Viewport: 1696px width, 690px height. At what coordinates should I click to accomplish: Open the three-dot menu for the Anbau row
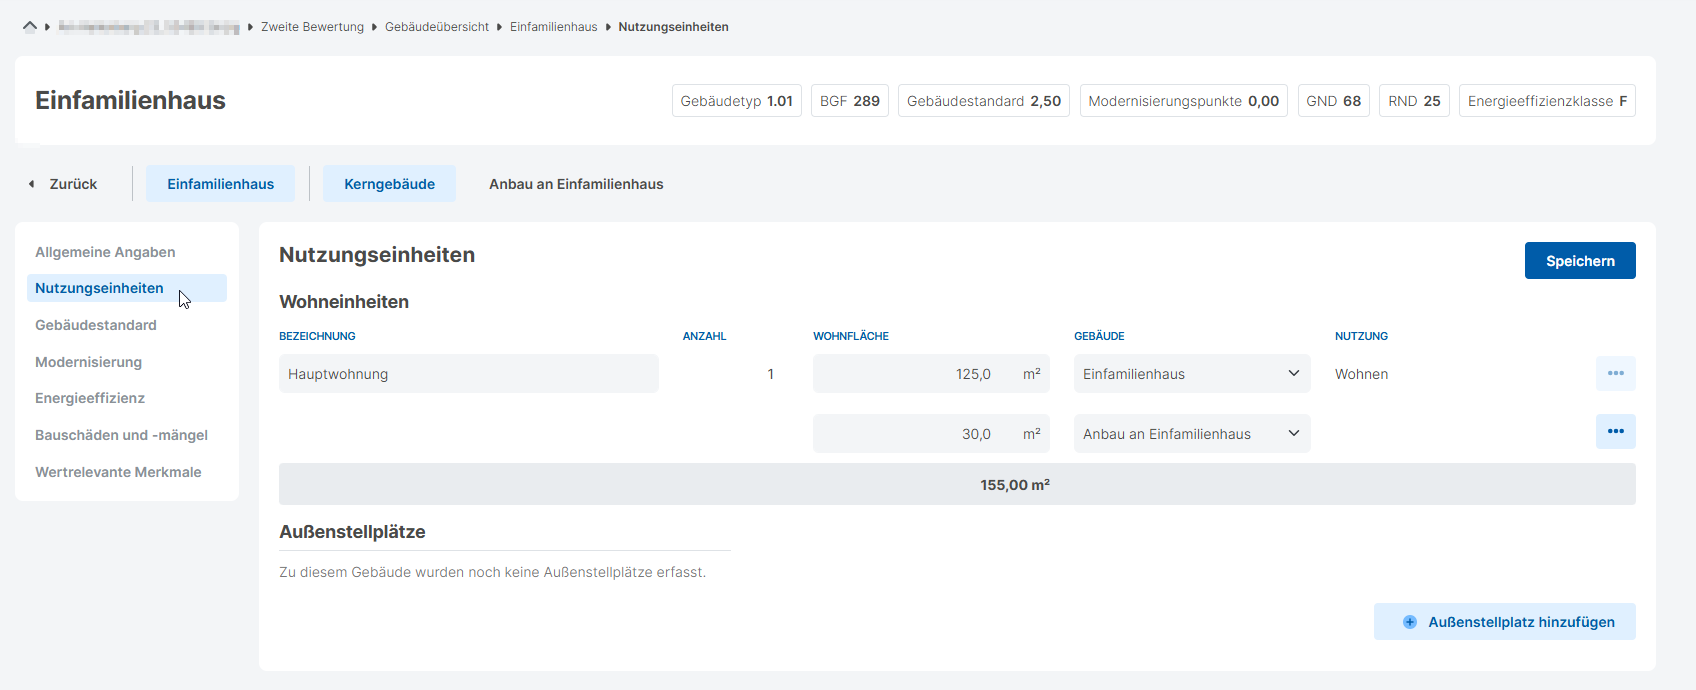pos(1615,432)
